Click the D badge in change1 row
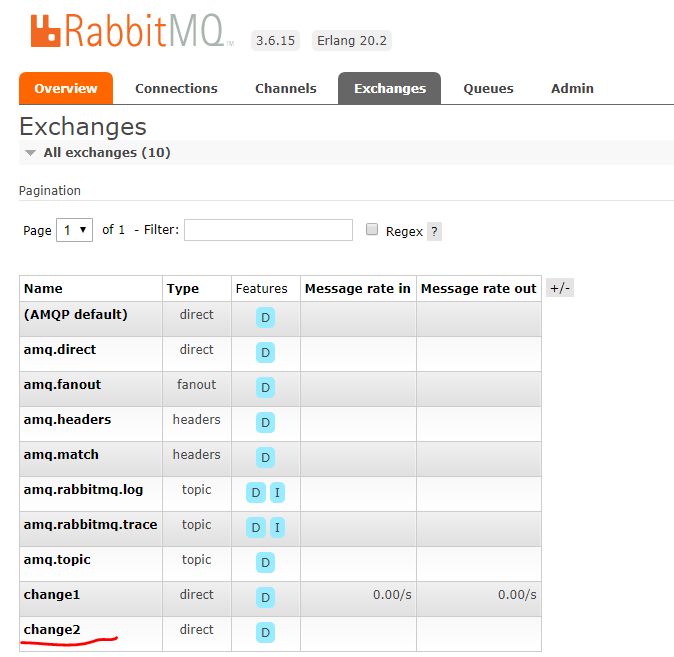 [265, 598]
